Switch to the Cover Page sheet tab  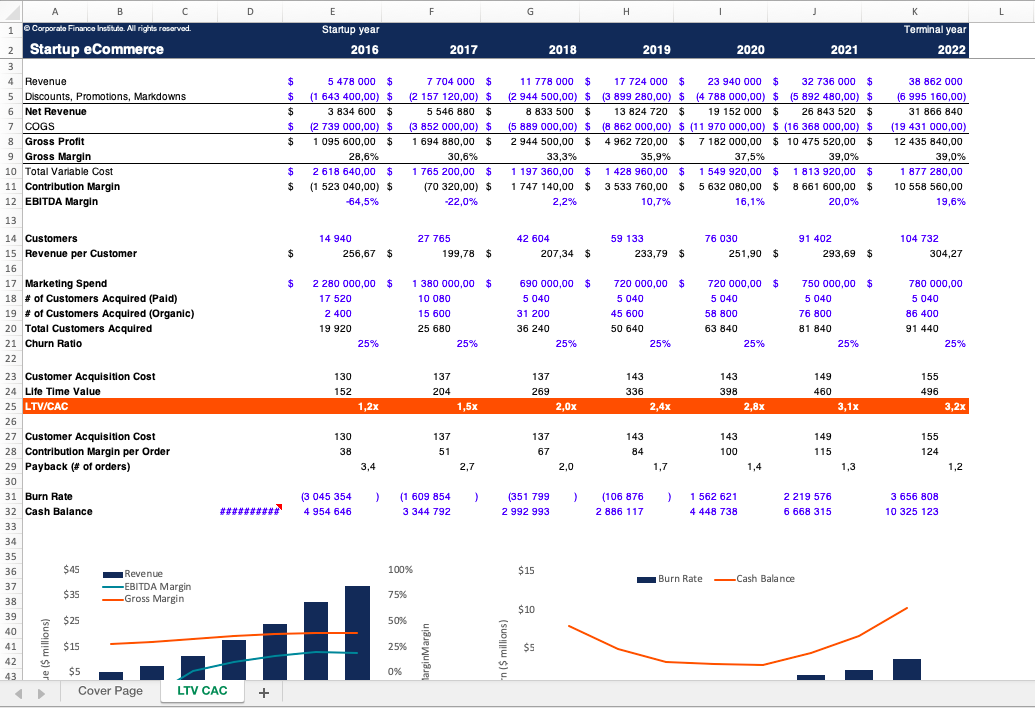point(110,691)
